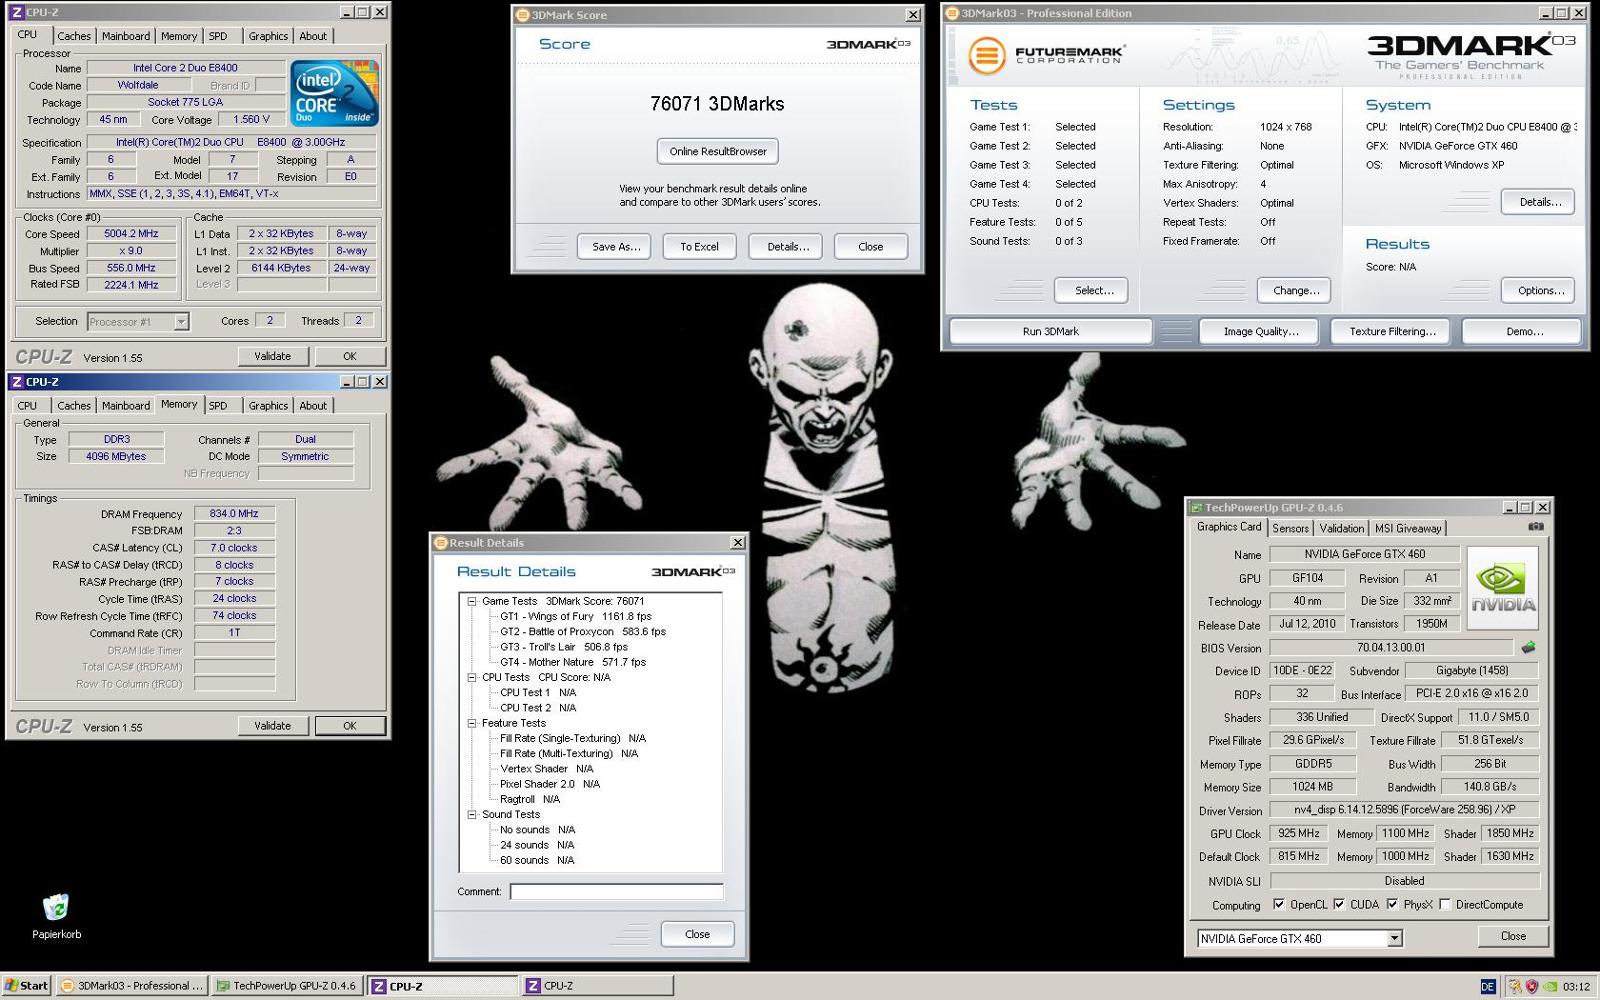Click the Intel Core 2 Duo logo
1600x1000 pixels.
coord(334,93)
